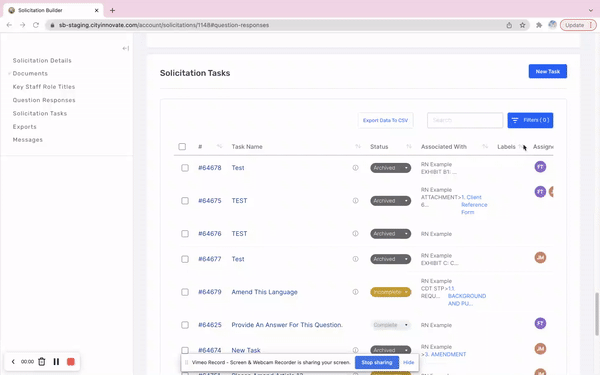Viewport: 600px width, 375px height.
Task: Stop recording with red square button
Action: tap(71, 362)
